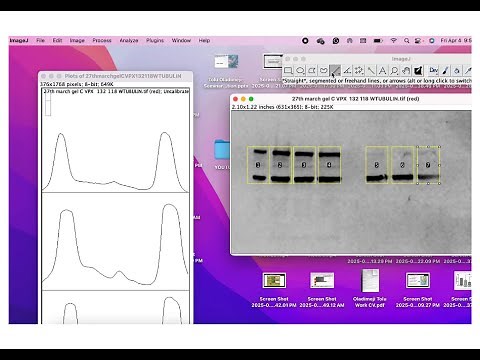Select the Angle tool
This screenshot has width=480, height=360.
[347, 70]
